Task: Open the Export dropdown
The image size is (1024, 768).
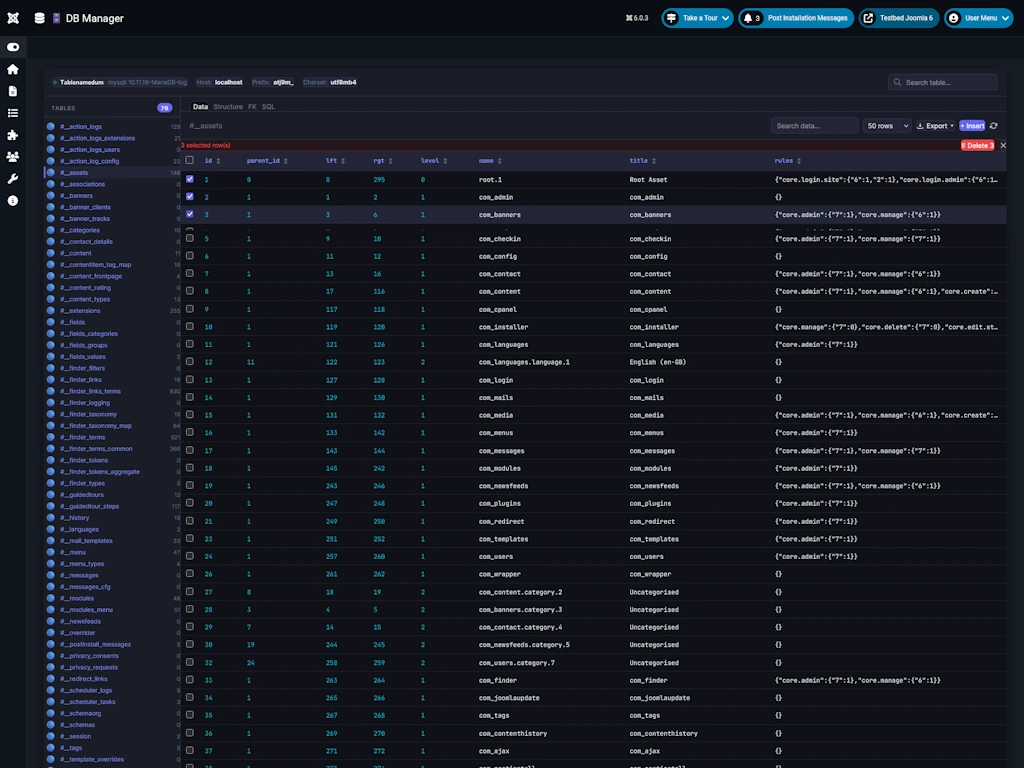Action: click(935, 126)
